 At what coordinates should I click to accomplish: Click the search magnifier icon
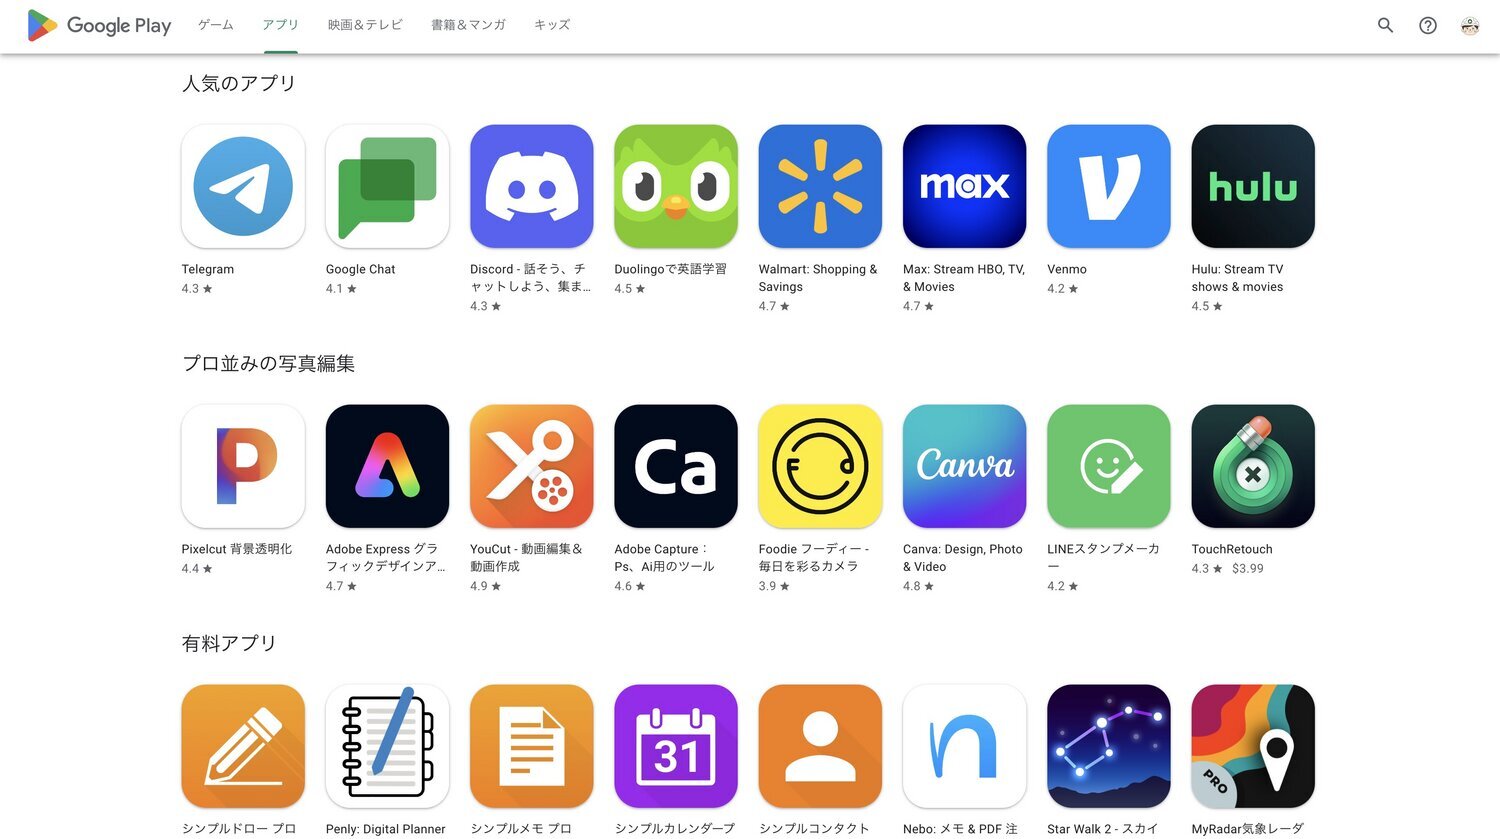coord(1385,25)
